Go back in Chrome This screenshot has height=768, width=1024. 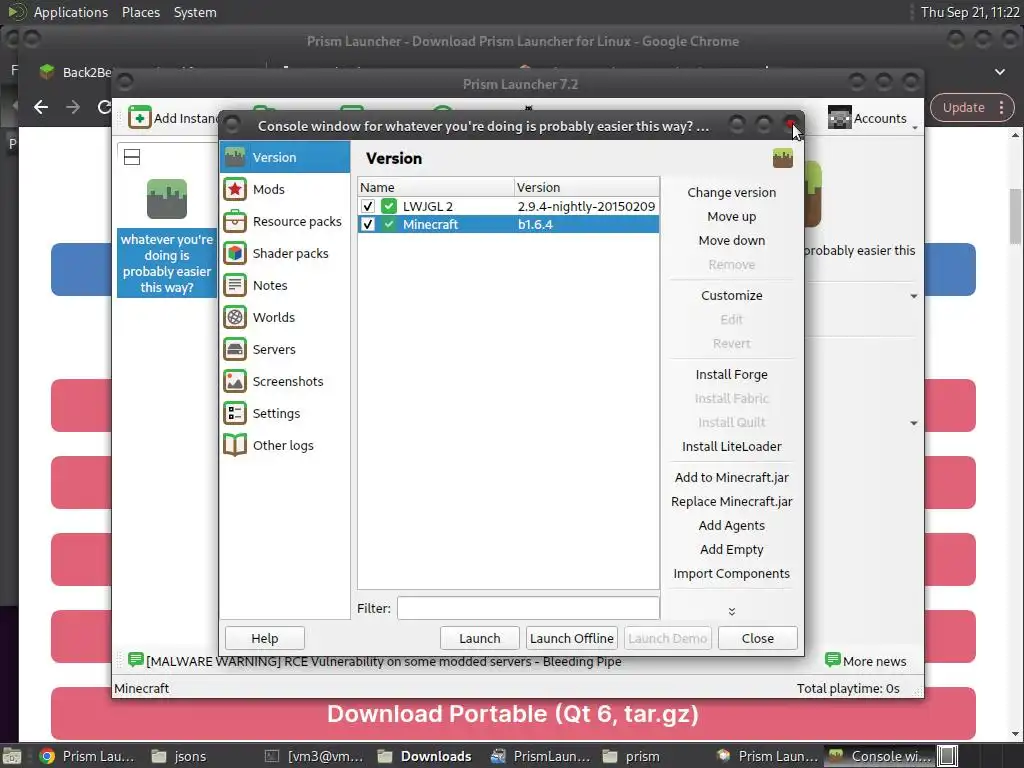41,107
